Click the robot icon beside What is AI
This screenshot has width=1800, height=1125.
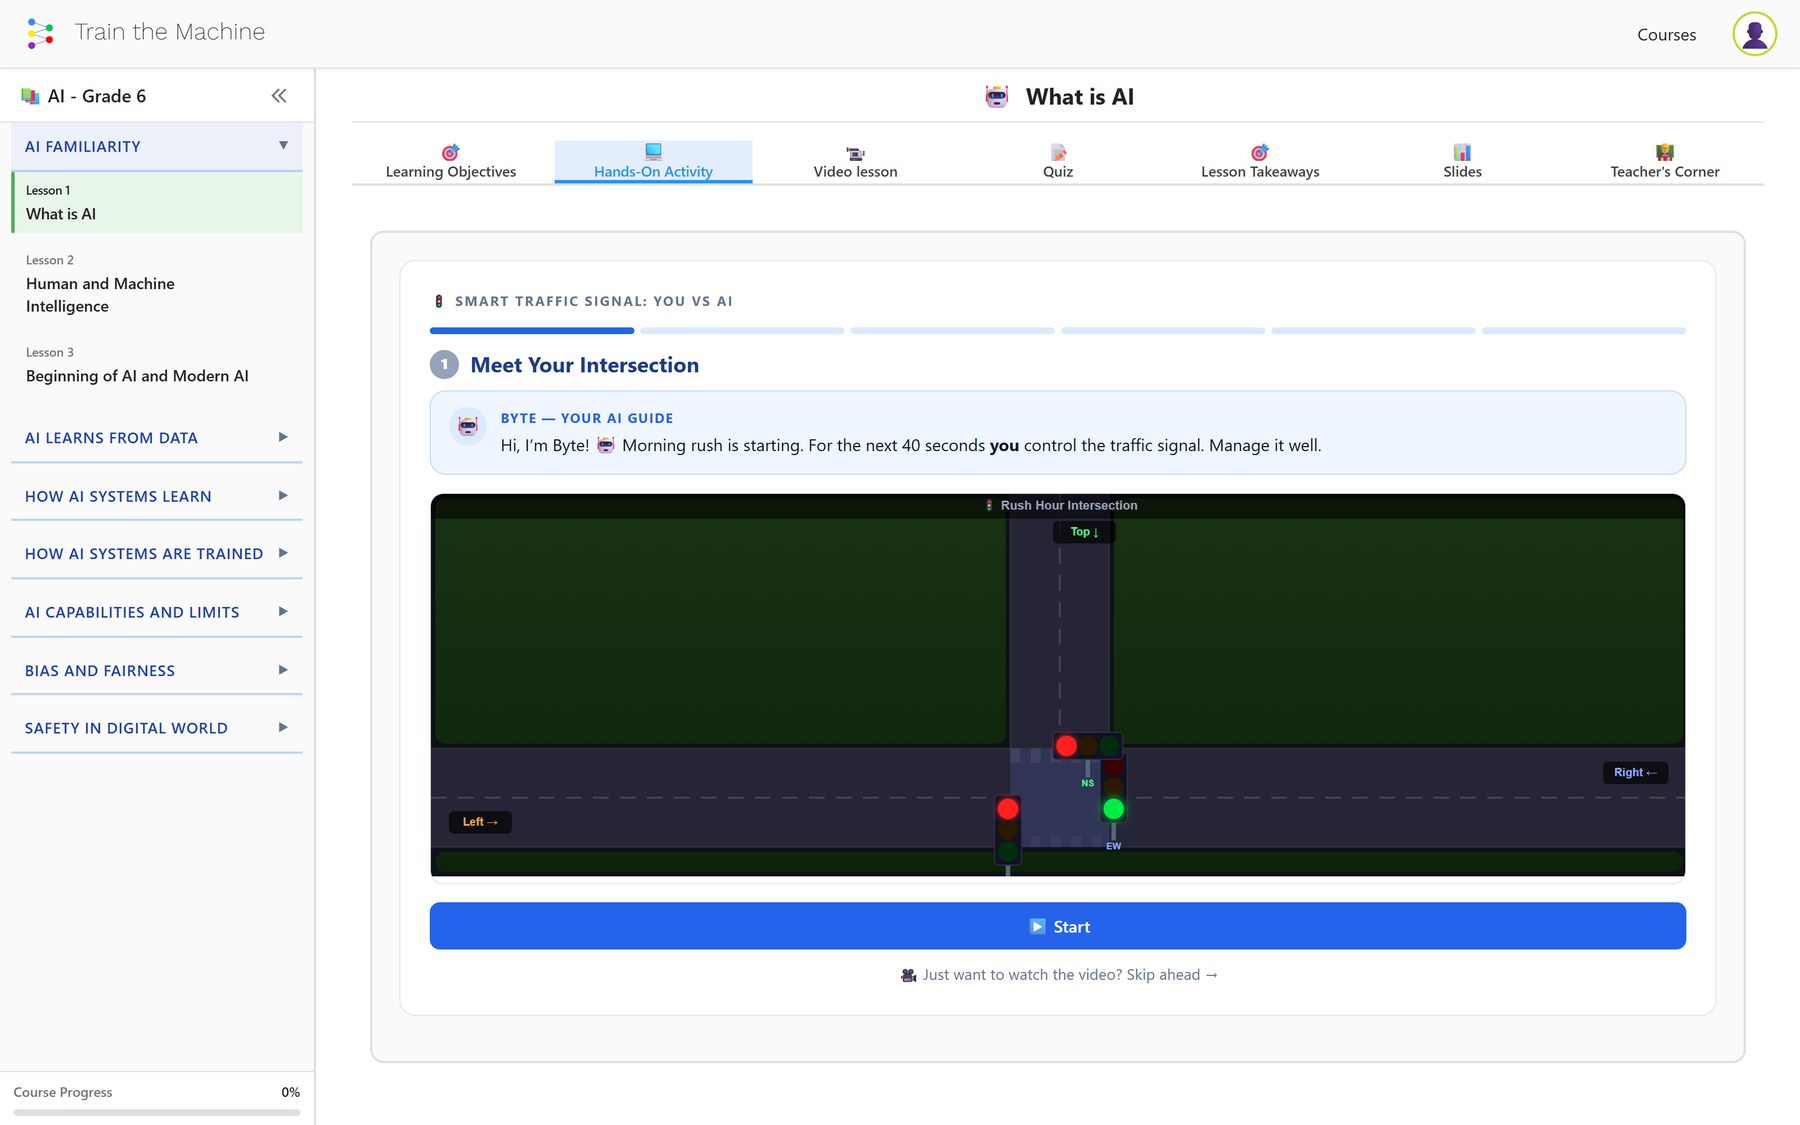point(997,97)
